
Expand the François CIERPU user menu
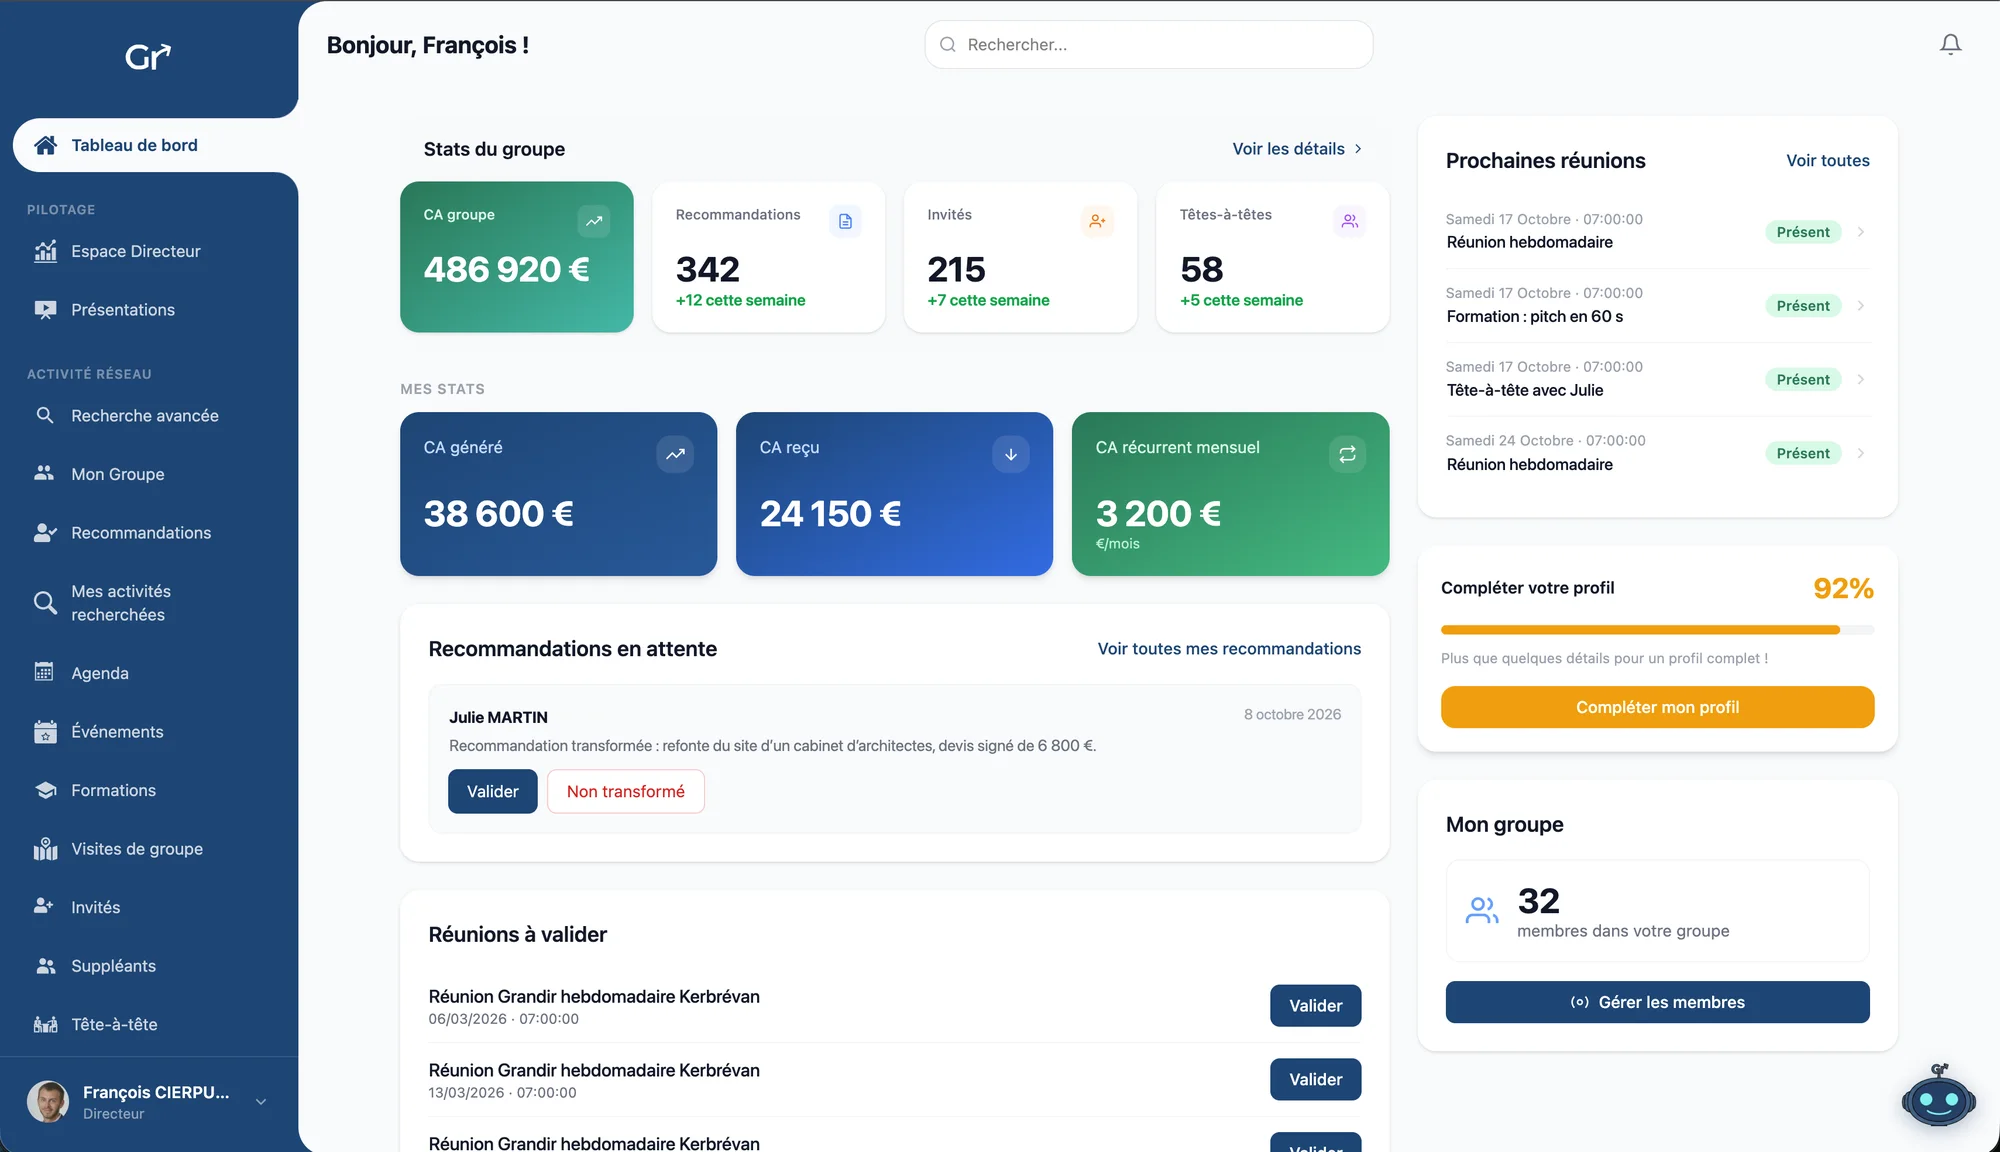click(x=261, y=1102)
